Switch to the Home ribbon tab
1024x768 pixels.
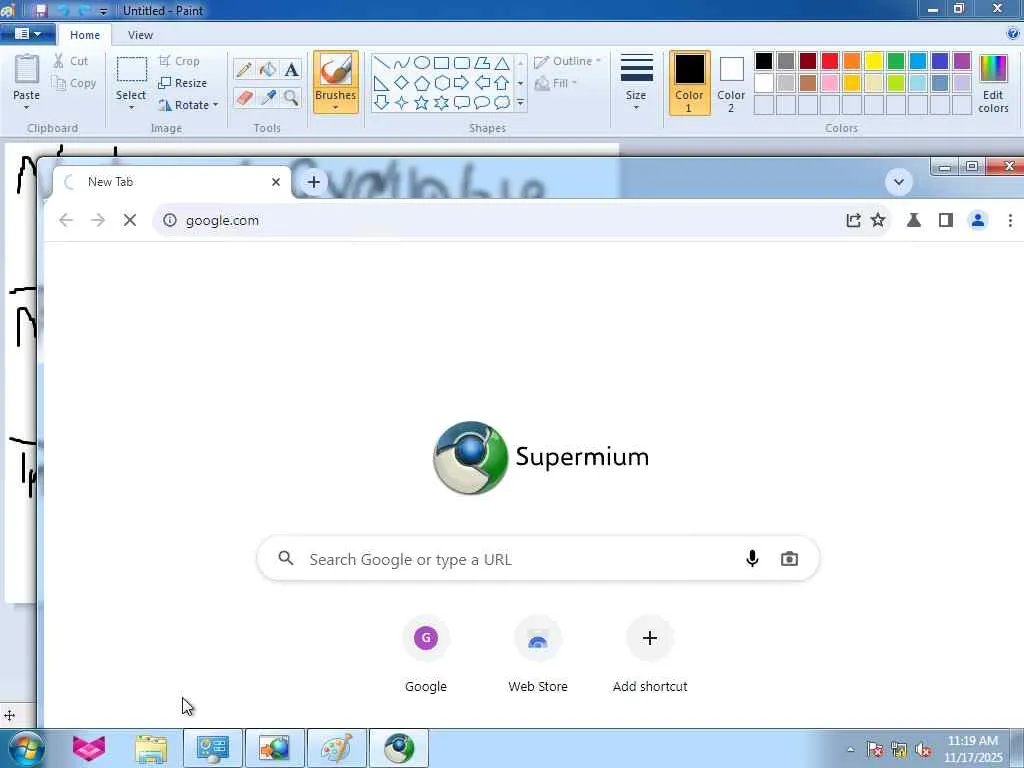85,35
